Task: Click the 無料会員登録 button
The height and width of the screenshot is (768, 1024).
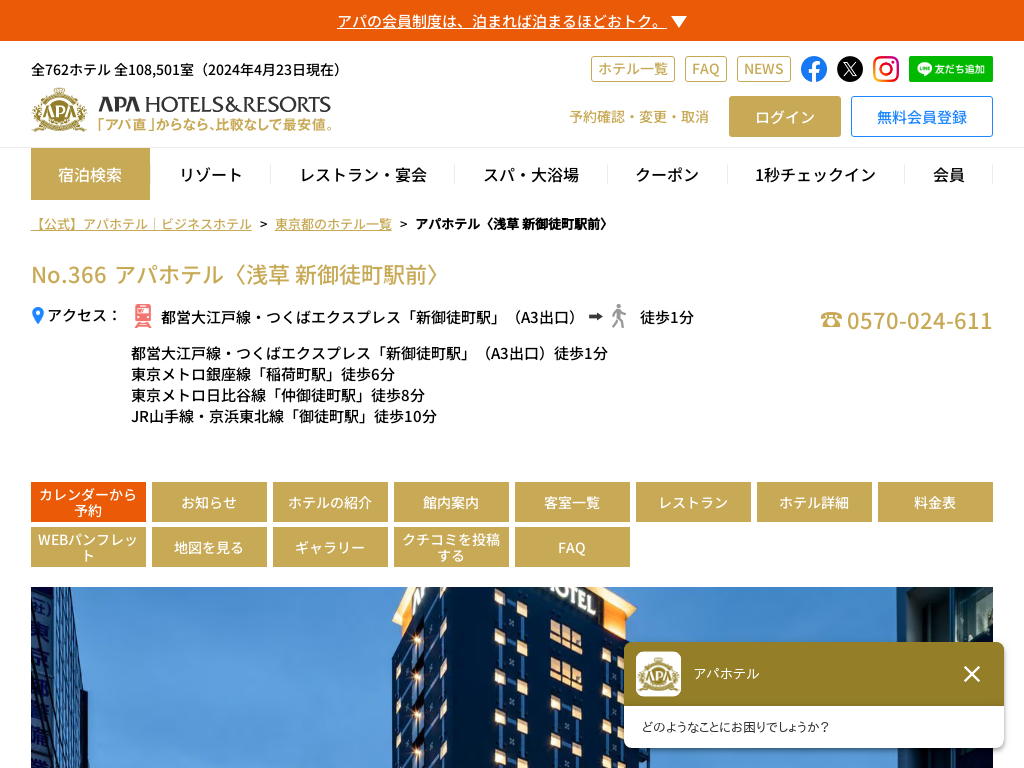Action: click(921, 117)
